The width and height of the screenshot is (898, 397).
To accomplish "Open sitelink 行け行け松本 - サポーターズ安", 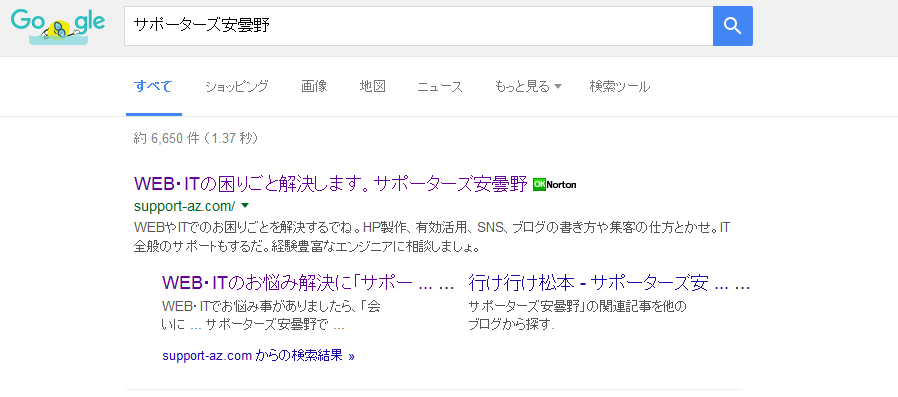I will (x=609, y=283).
